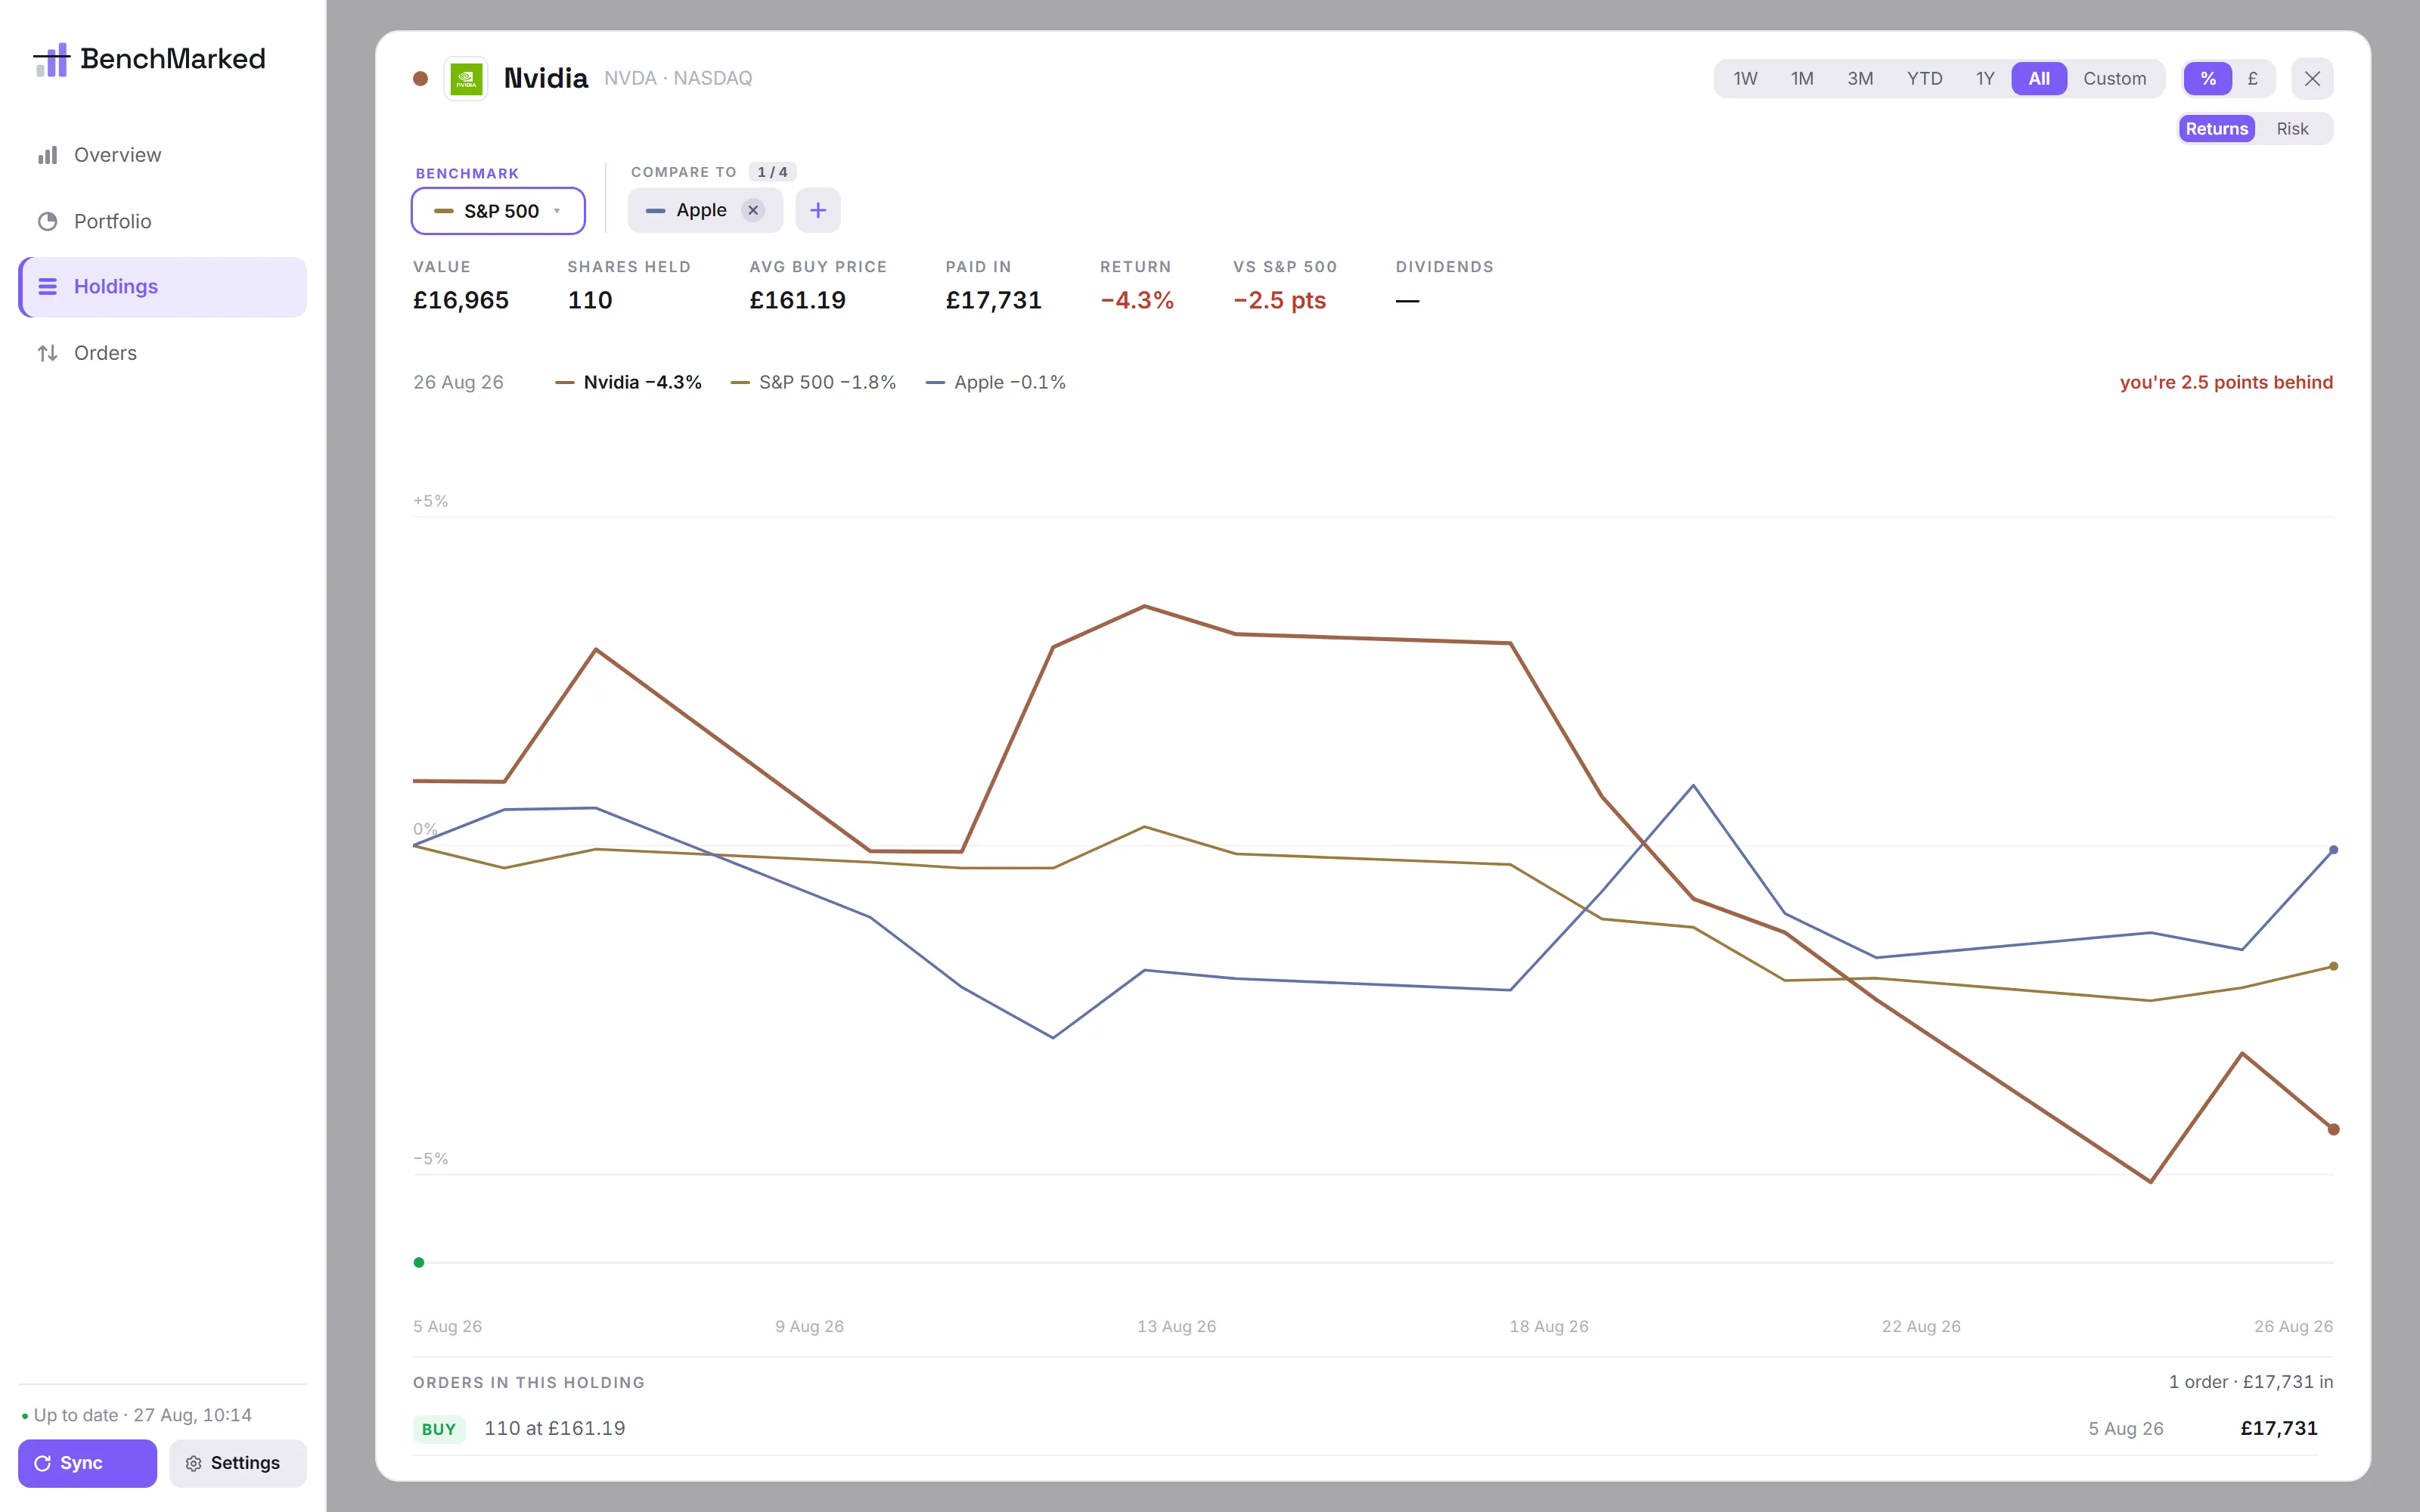
Task: Set time range to YTD
Action: pos(1925,78)
